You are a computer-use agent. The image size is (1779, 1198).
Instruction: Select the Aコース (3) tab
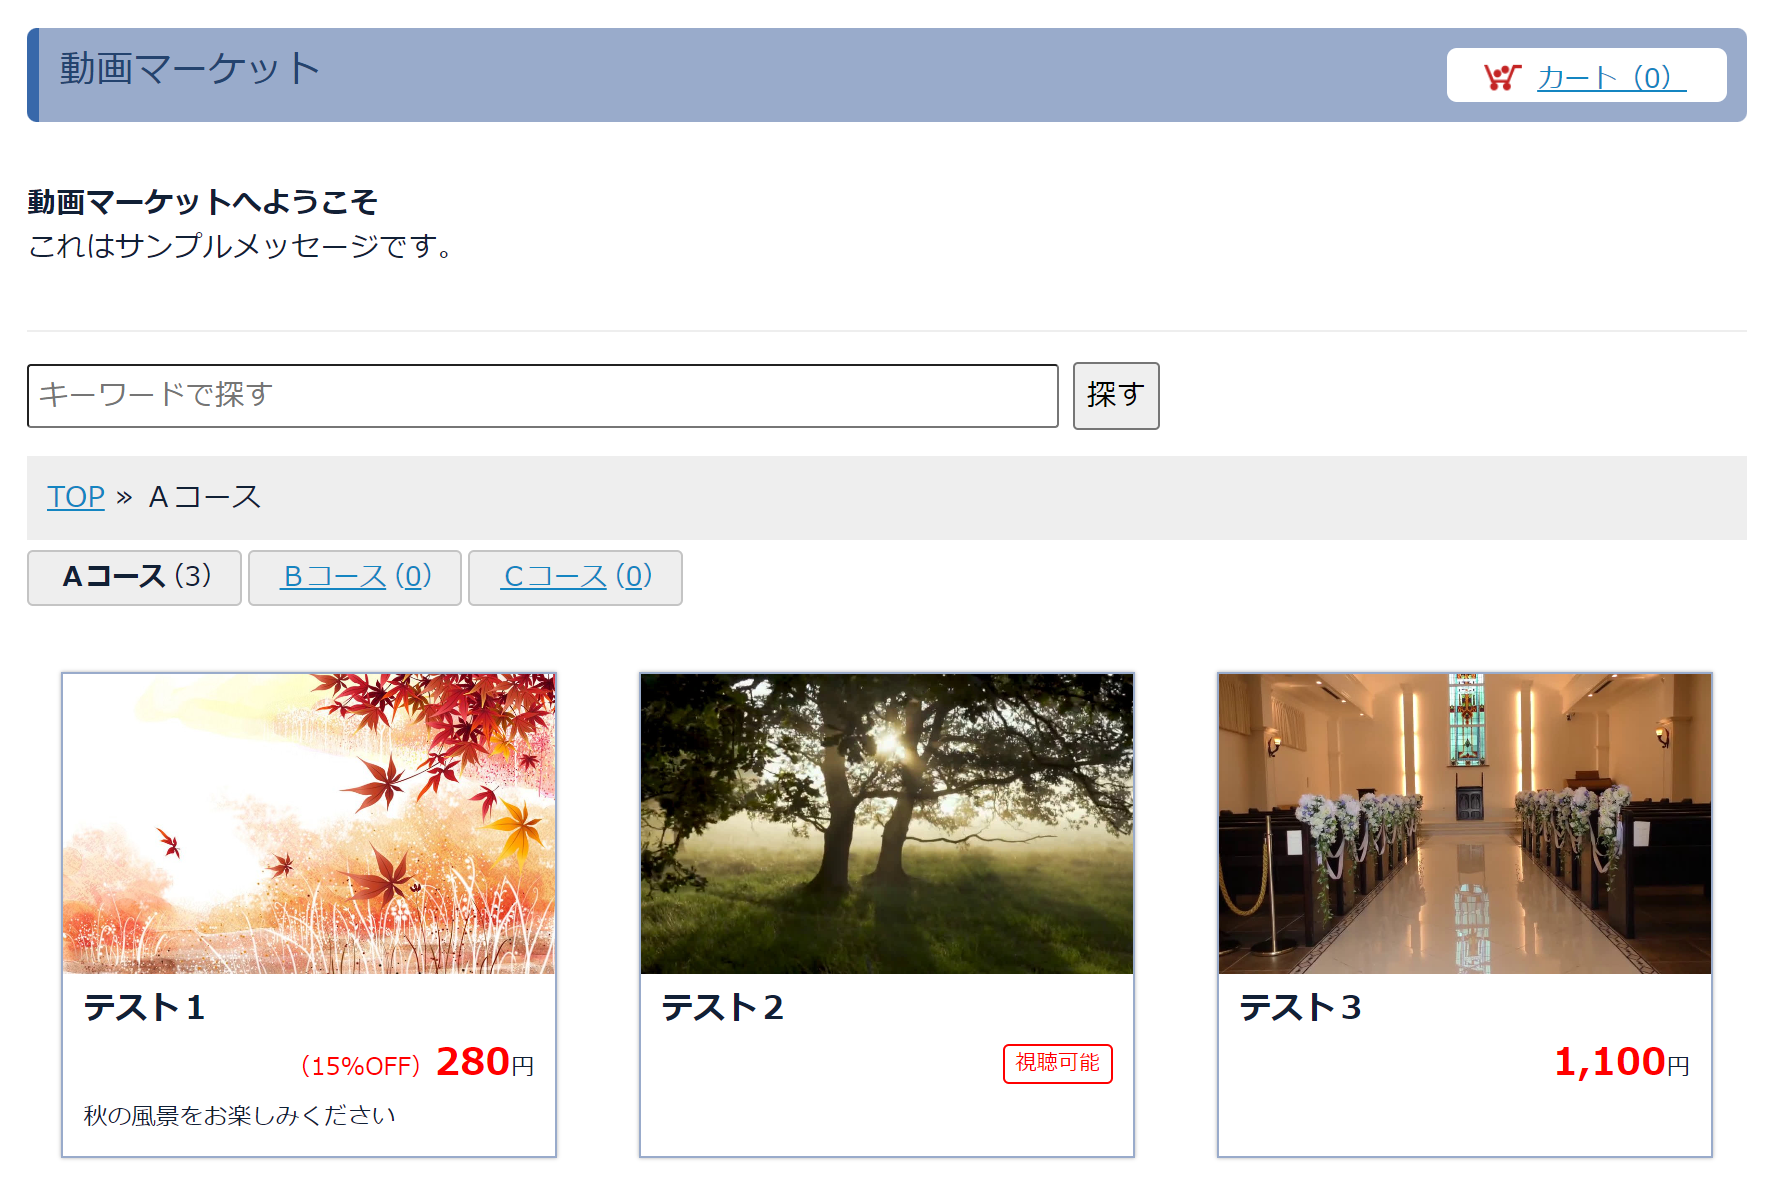(x=134, y=578)
